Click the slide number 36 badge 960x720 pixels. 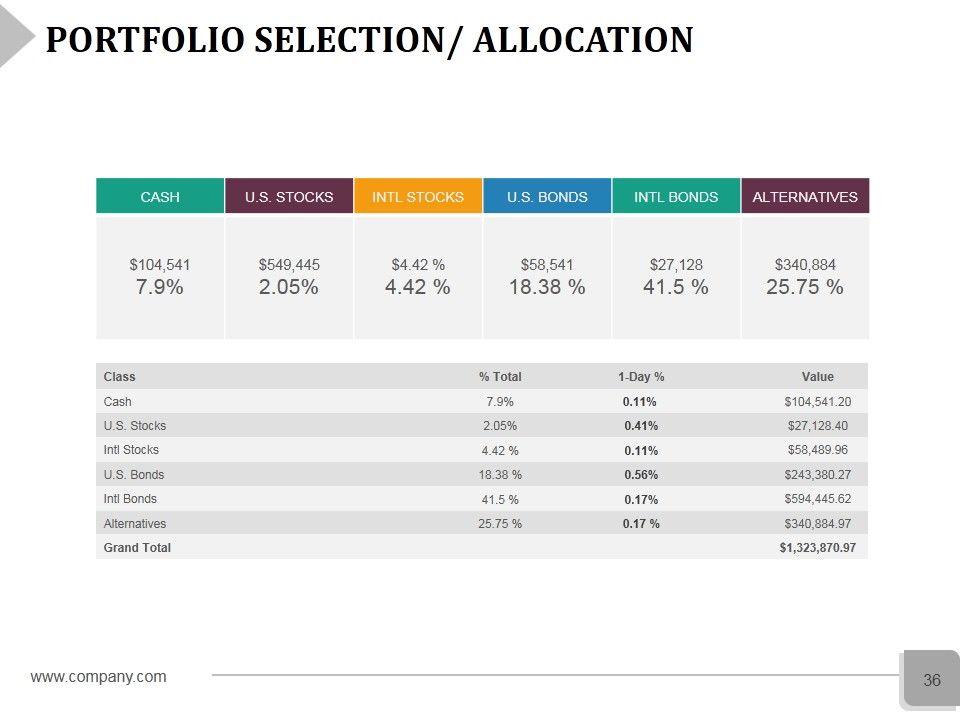click(x=931, y=680)
